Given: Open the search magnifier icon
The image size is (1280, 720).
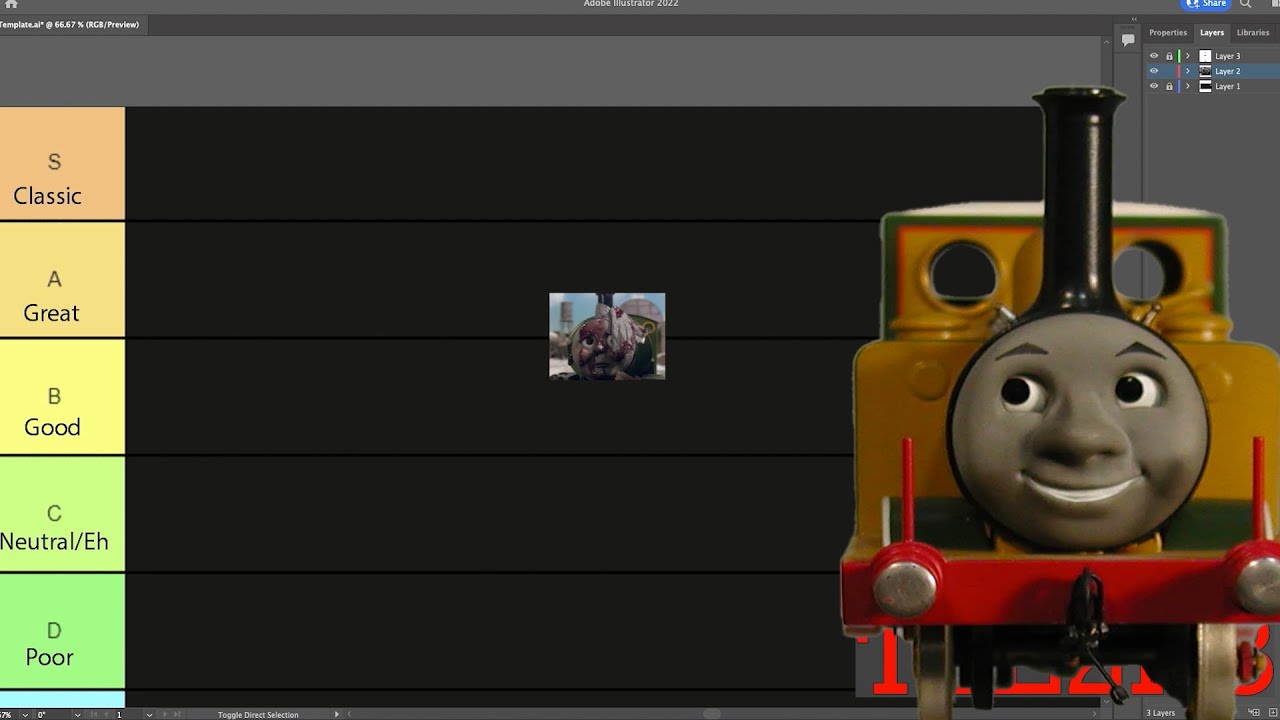Looking at the screenshot, I should [1246, 4].
